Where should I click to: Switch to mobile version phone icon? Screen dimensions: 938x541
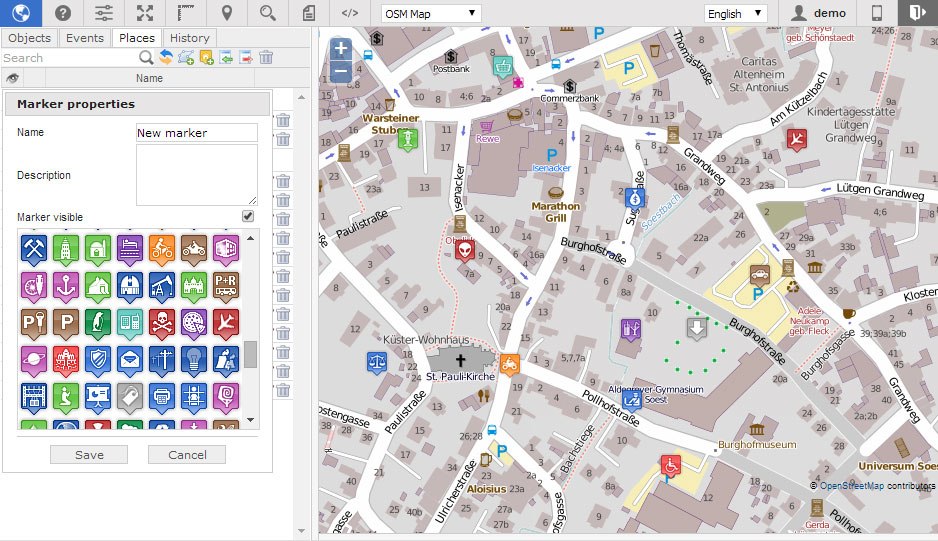[x=877, y=13]
